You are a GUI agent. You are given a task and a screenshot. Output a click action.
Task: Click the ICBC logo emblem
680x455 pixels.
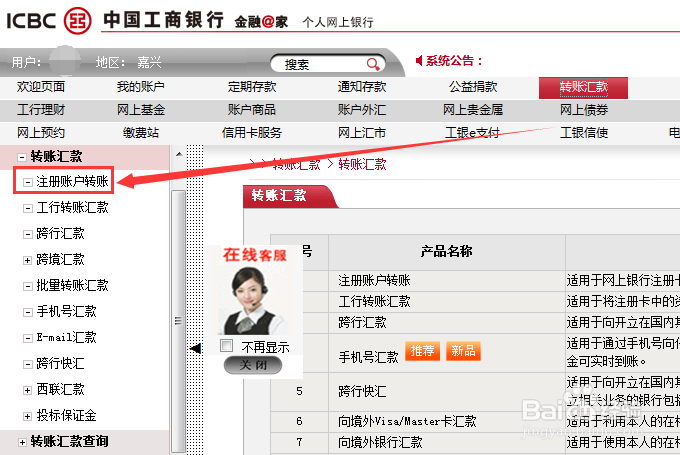(78, 20)
